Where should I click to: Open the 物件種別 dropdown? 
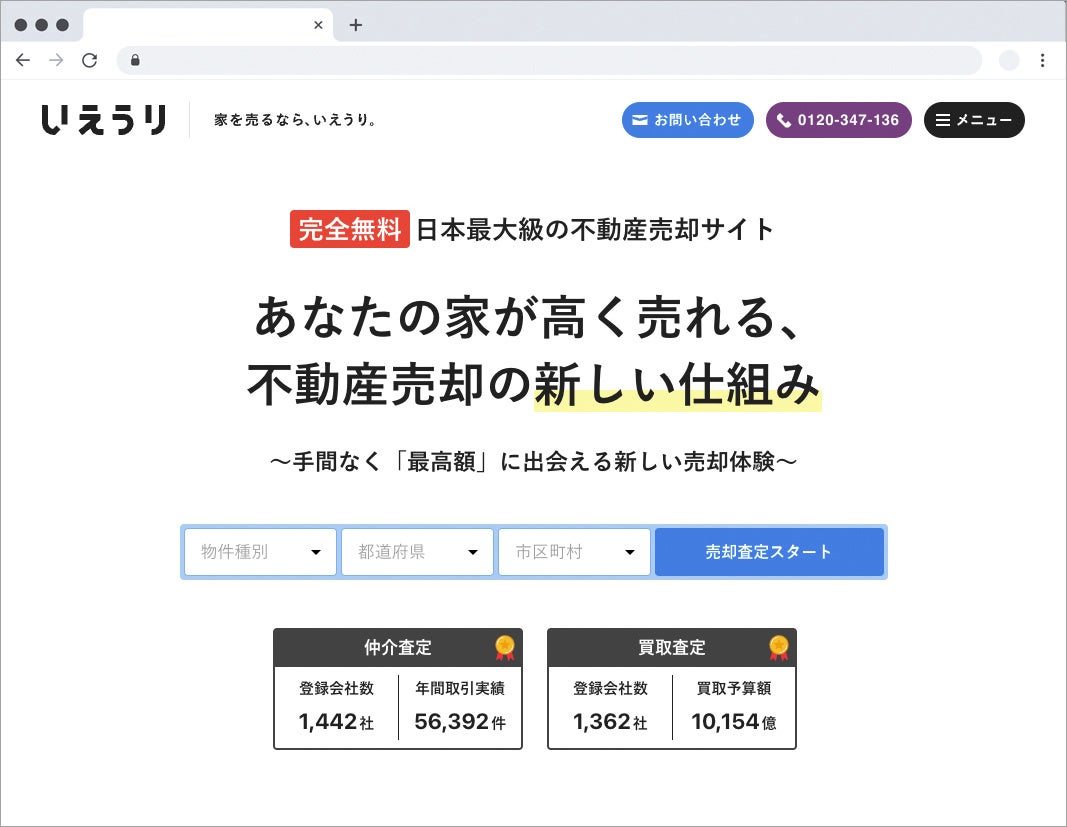tap(260, 551)
